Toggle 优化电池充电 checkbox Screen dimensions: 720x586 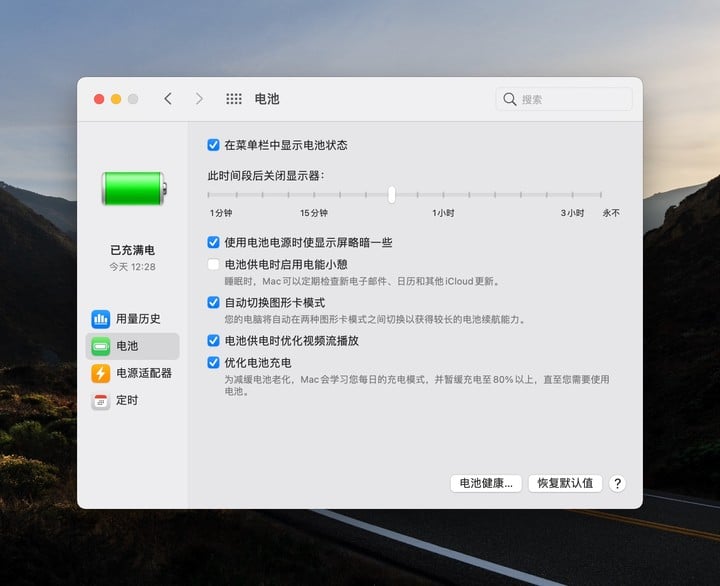213,362
